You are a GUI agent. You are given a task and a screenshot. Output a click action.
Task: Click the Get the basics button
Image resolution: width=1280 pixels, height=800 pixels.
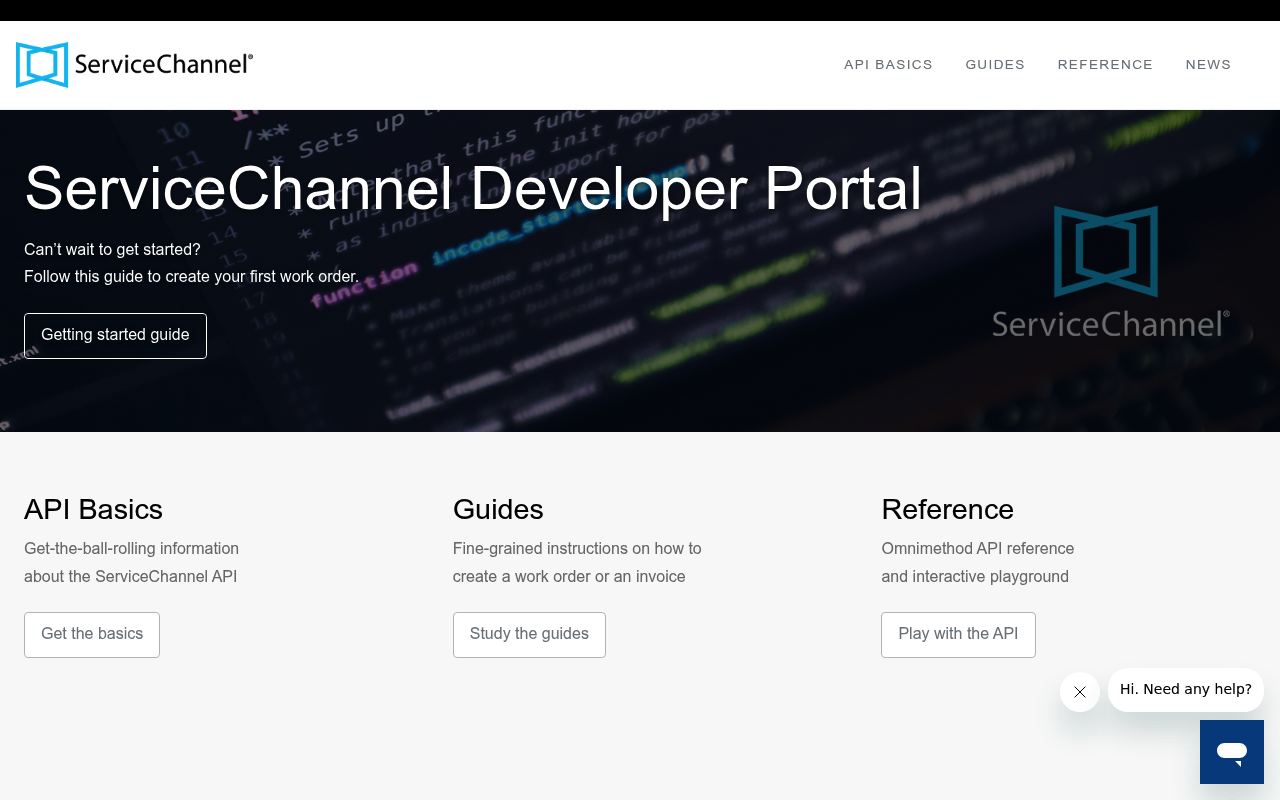[92, 635]
